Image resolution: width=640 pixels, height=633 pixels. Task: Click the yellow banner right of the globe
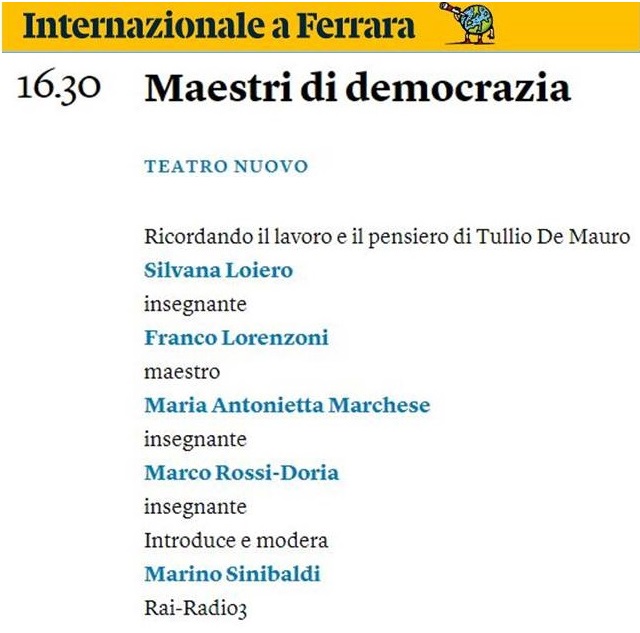(x=567, y=26)
